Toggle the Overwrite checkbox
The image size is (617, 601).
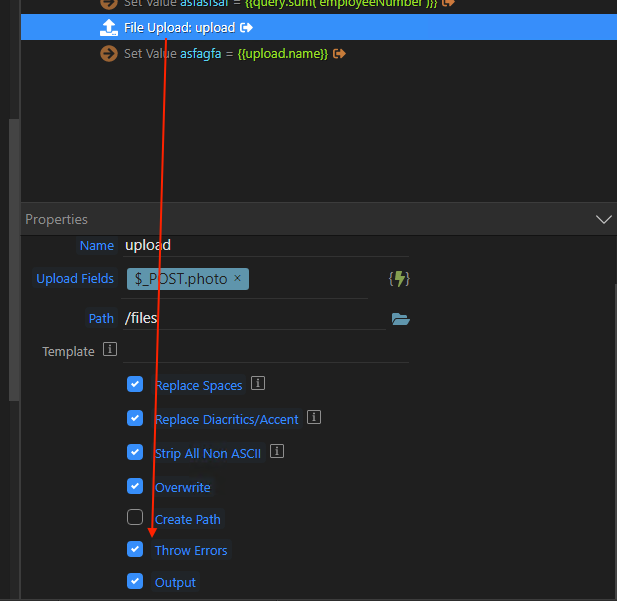(135, 486)
